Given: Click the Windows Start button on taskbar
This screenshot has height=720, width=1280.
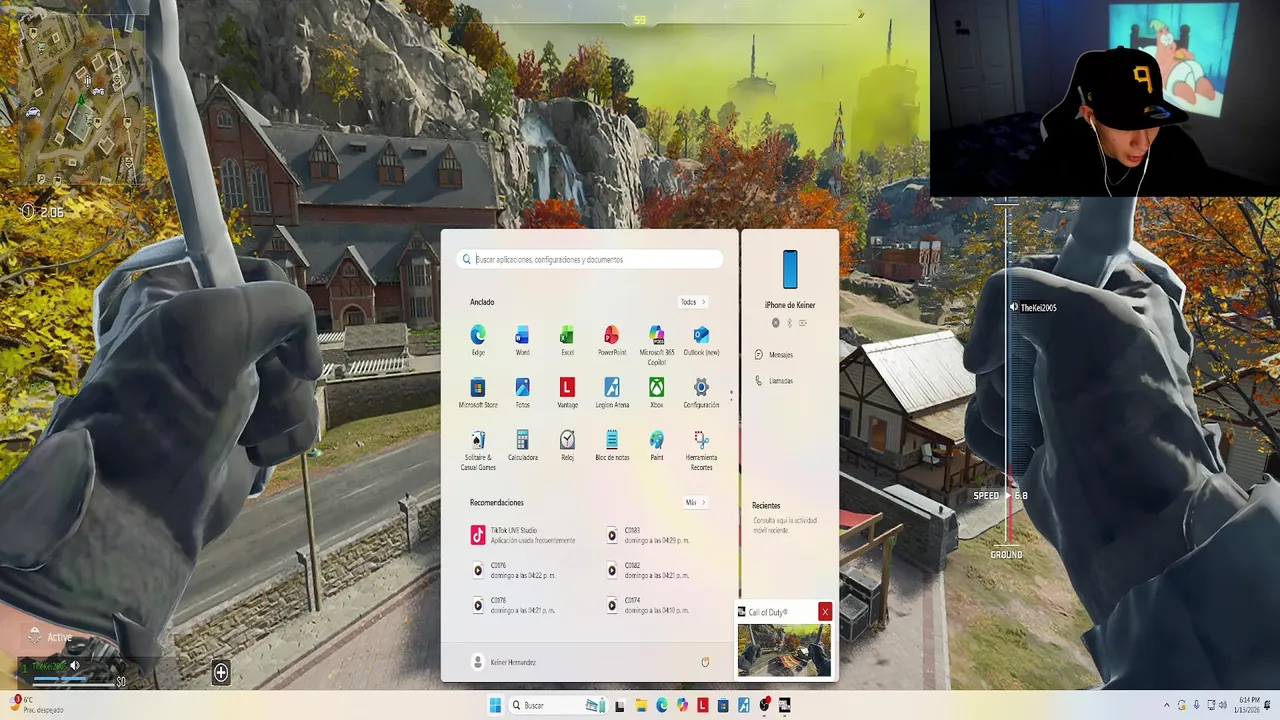Looking at the screenshot, I should (495, 705).
